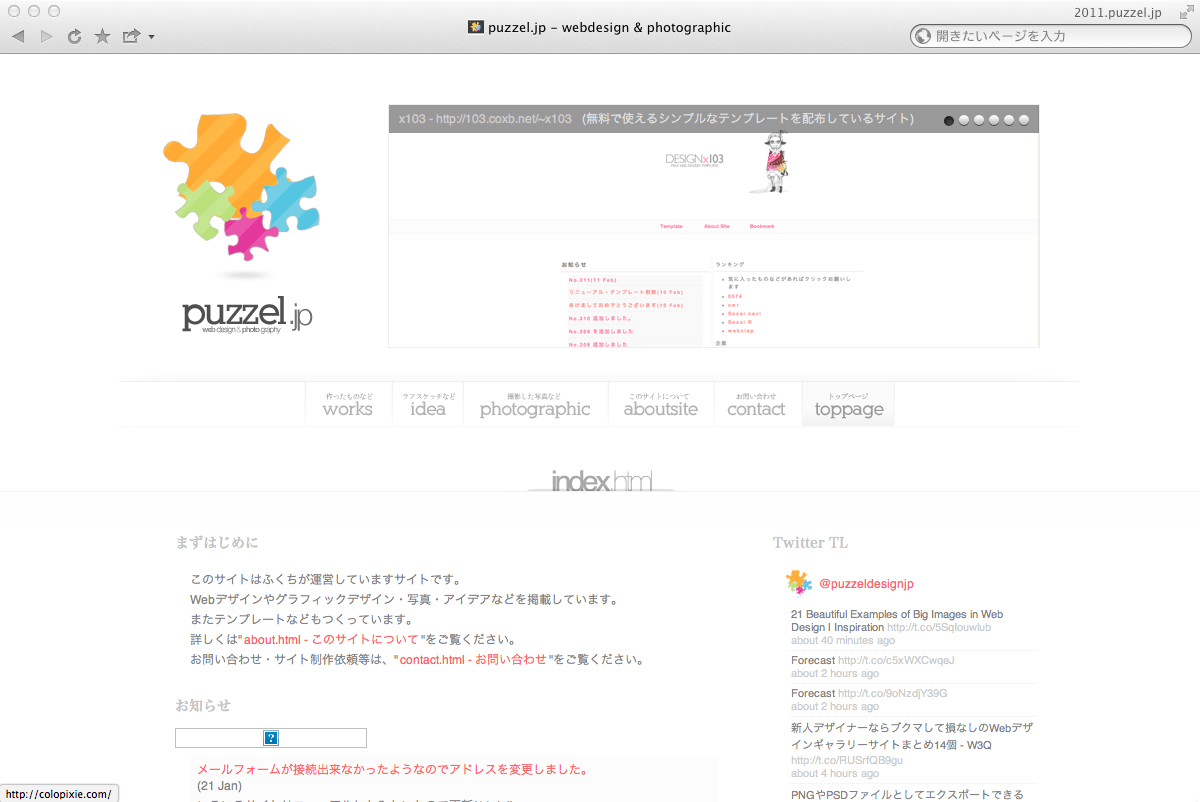Open the idea navigation tab
The image size is (1200, 802).
tap(428, 404)
